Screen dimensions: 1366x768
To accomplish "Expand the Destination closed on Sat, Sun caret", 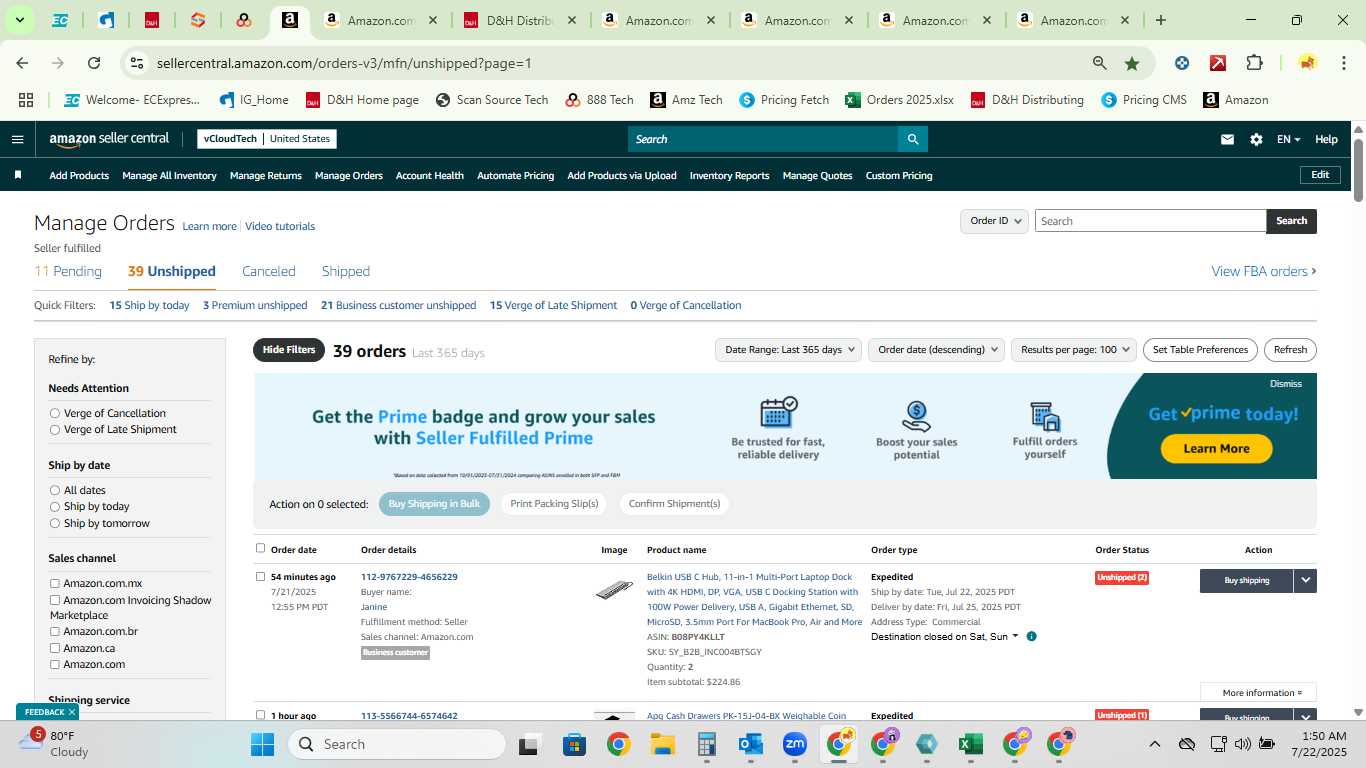I will 1015,636.
